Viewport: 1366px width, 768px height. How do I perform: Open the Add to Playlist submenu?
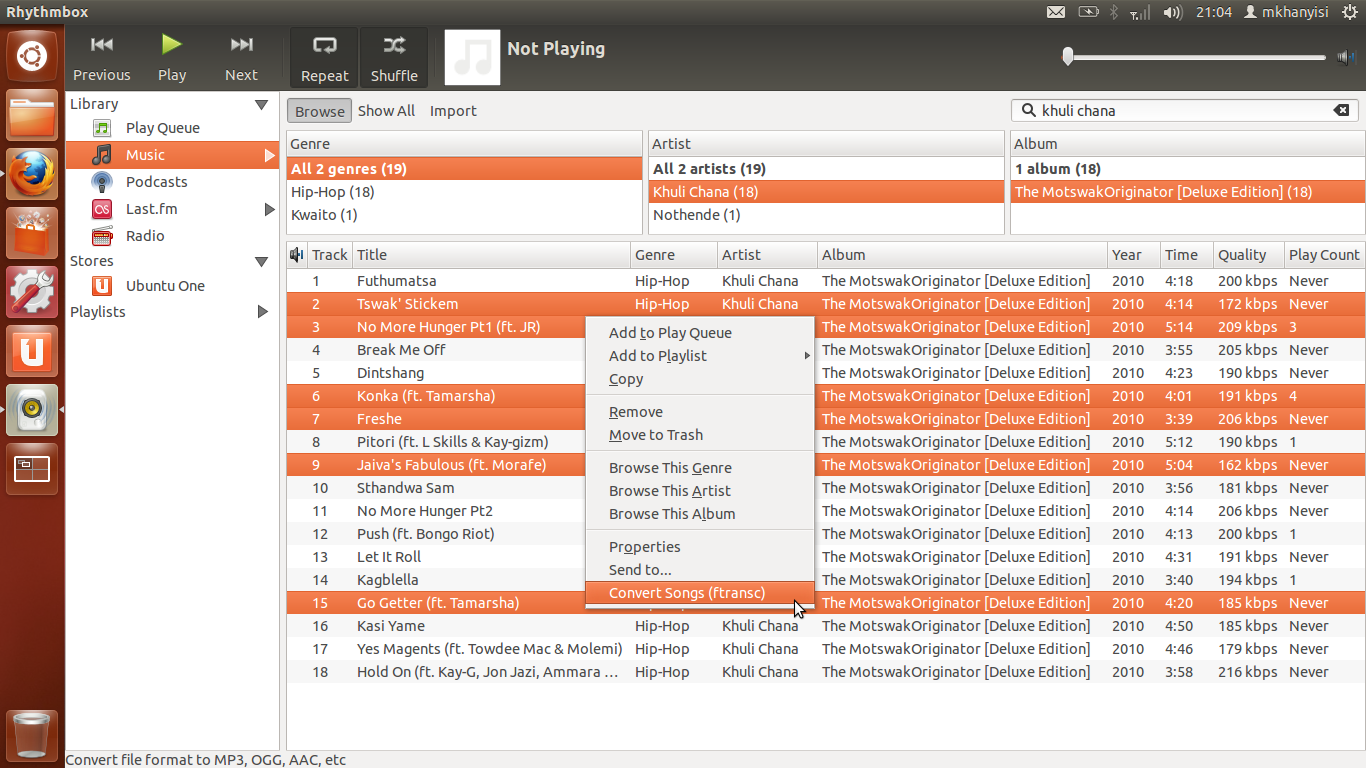pos(700,356)
